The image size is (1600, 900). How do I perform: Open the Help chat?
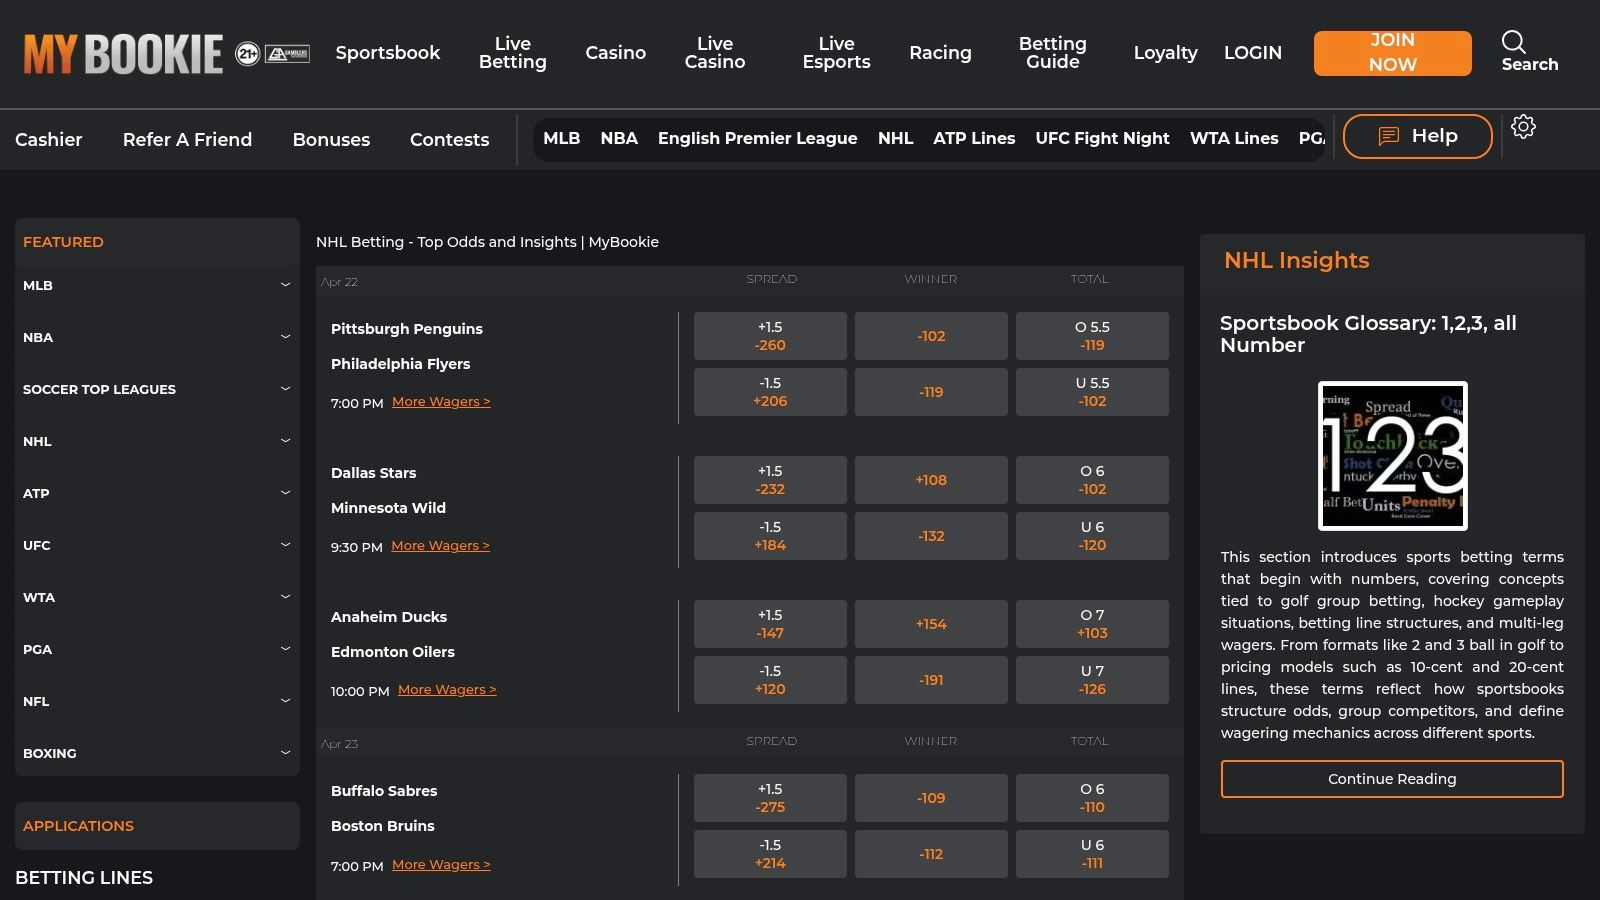1417,136
